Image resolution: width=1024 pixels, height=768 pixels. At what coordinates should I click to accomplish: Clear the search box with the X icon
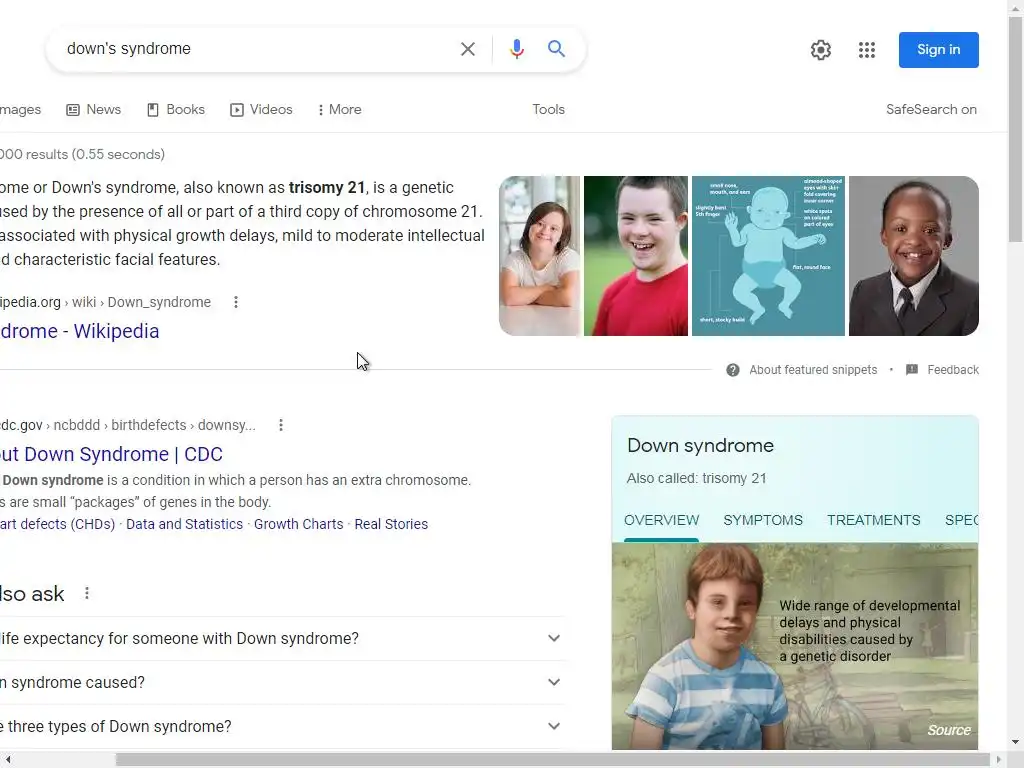pos(468,49)
